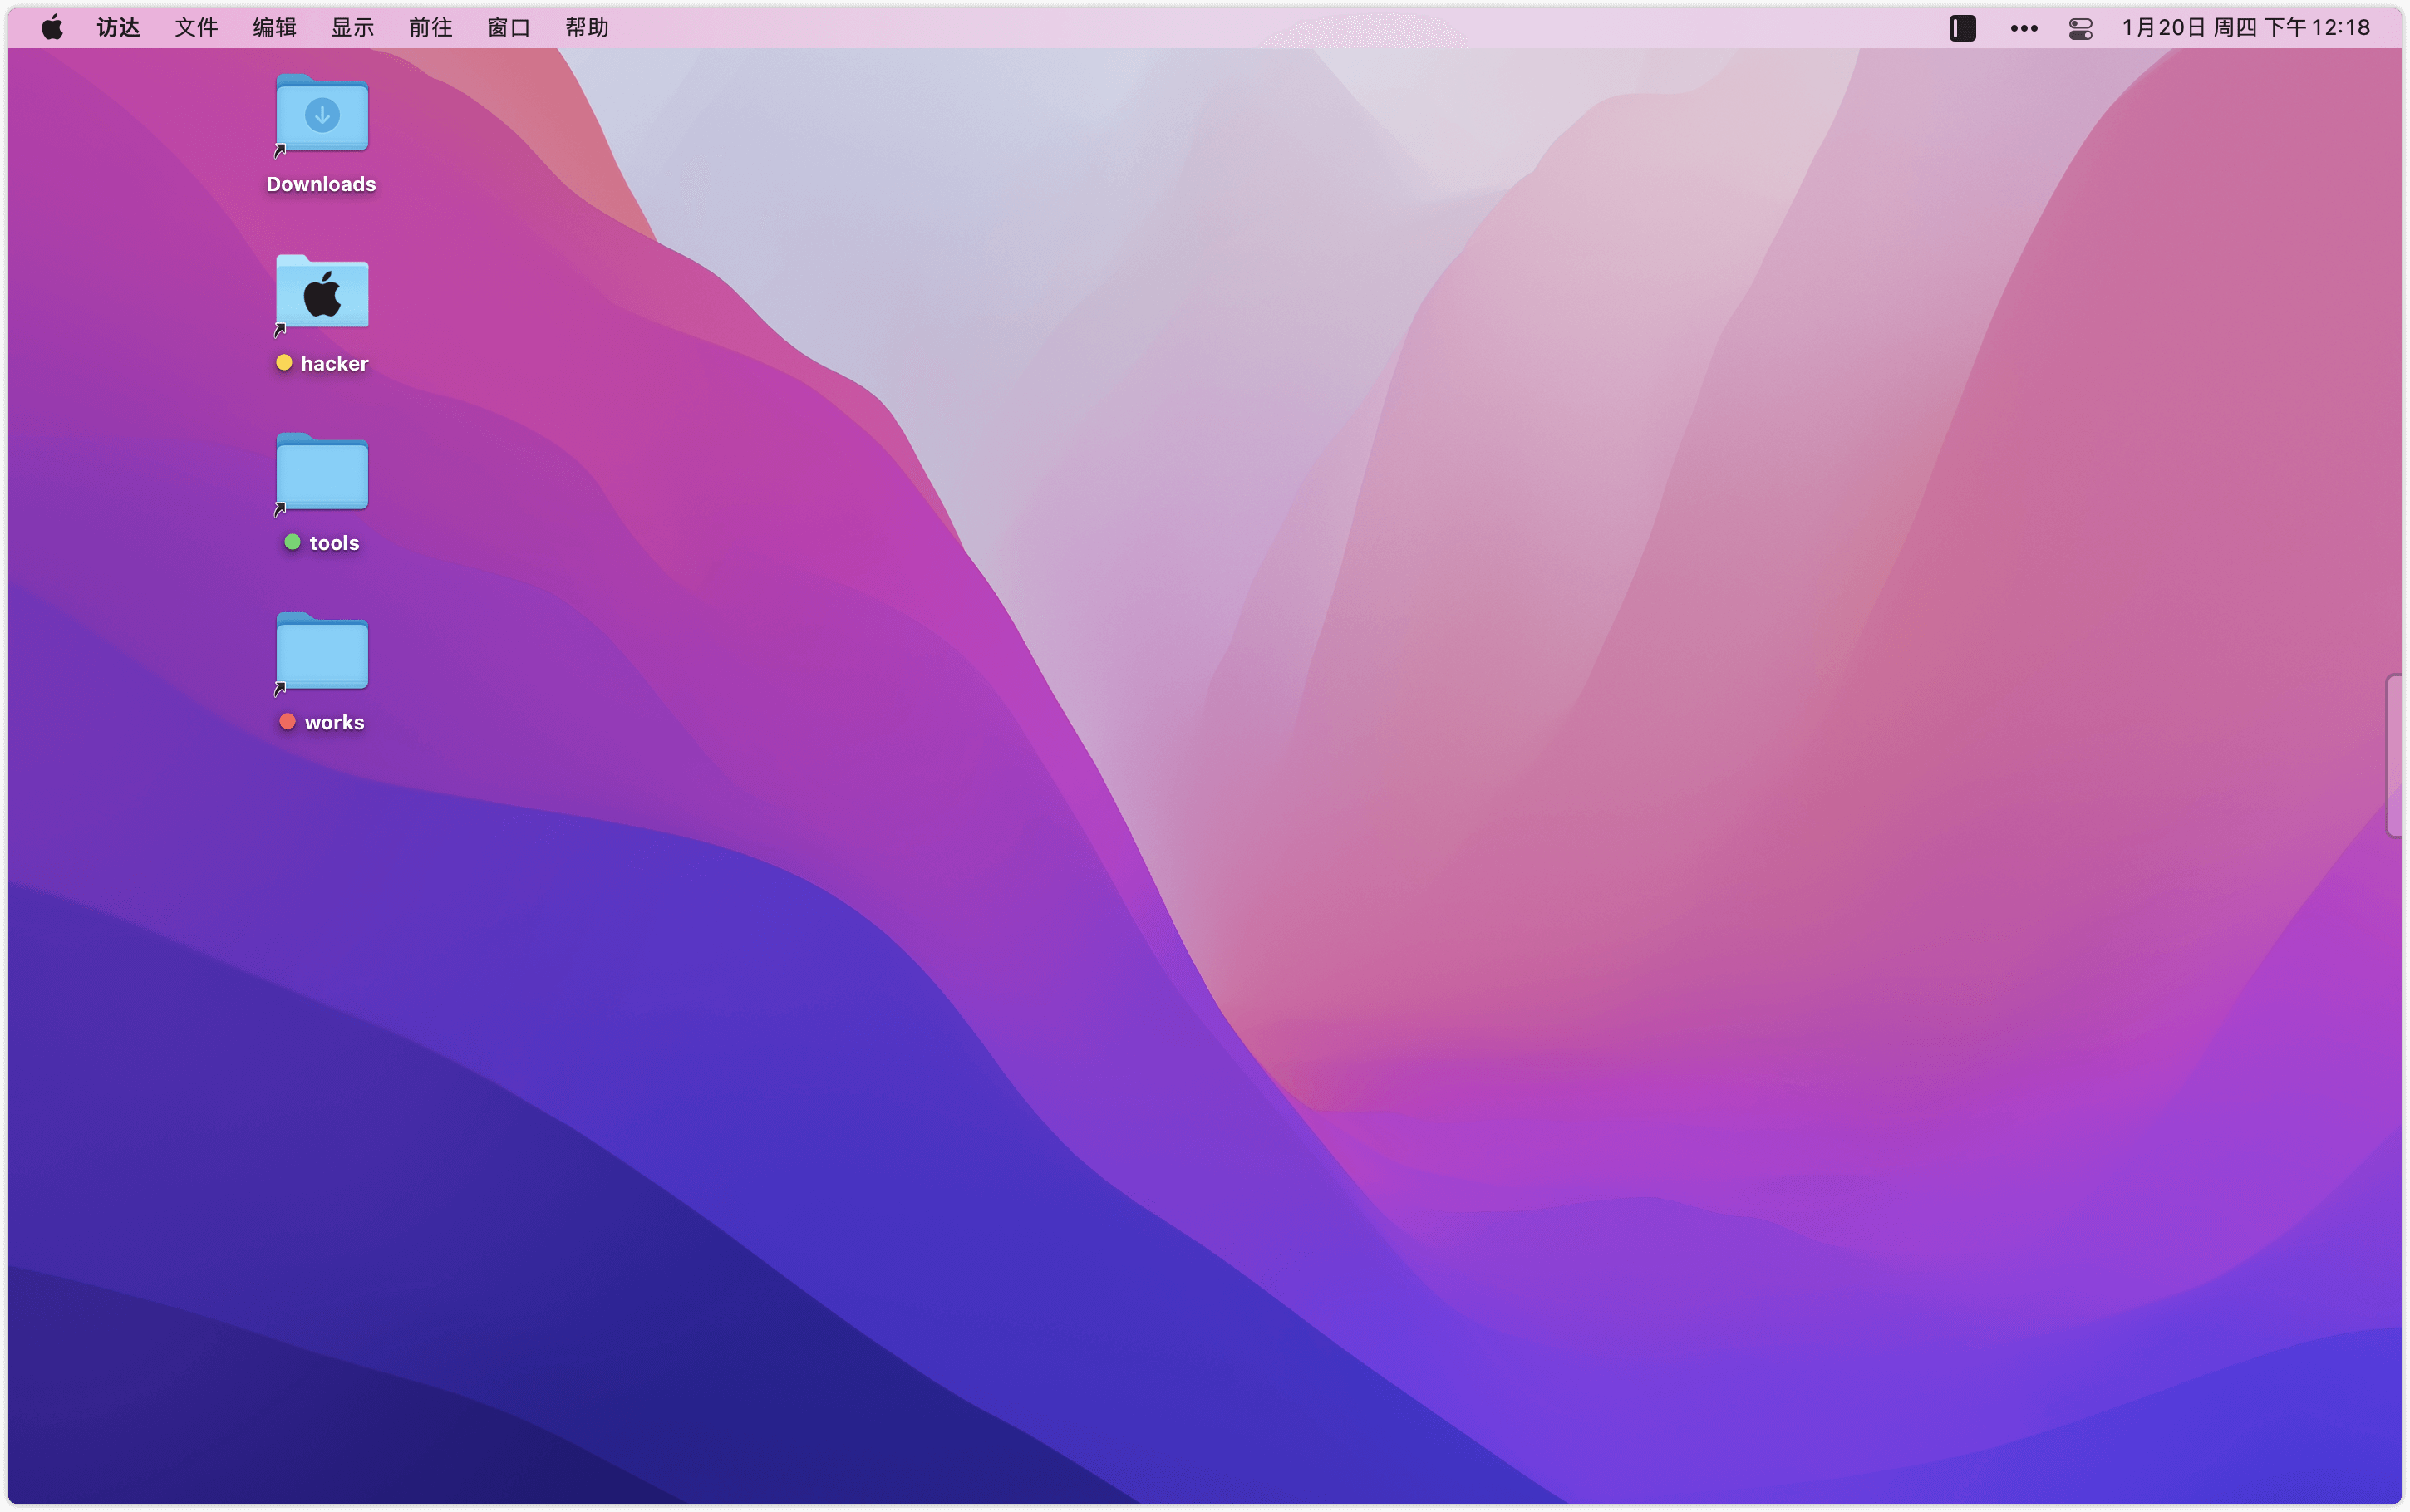
Task: Select the hacker folder with Apple logo
Action: pos(322,293)
